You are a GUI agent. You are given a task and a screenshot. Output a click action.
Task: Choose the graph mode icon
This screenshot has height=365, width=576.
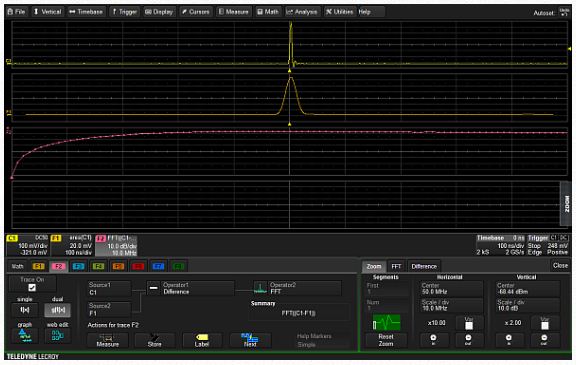(x=25, y=336)
